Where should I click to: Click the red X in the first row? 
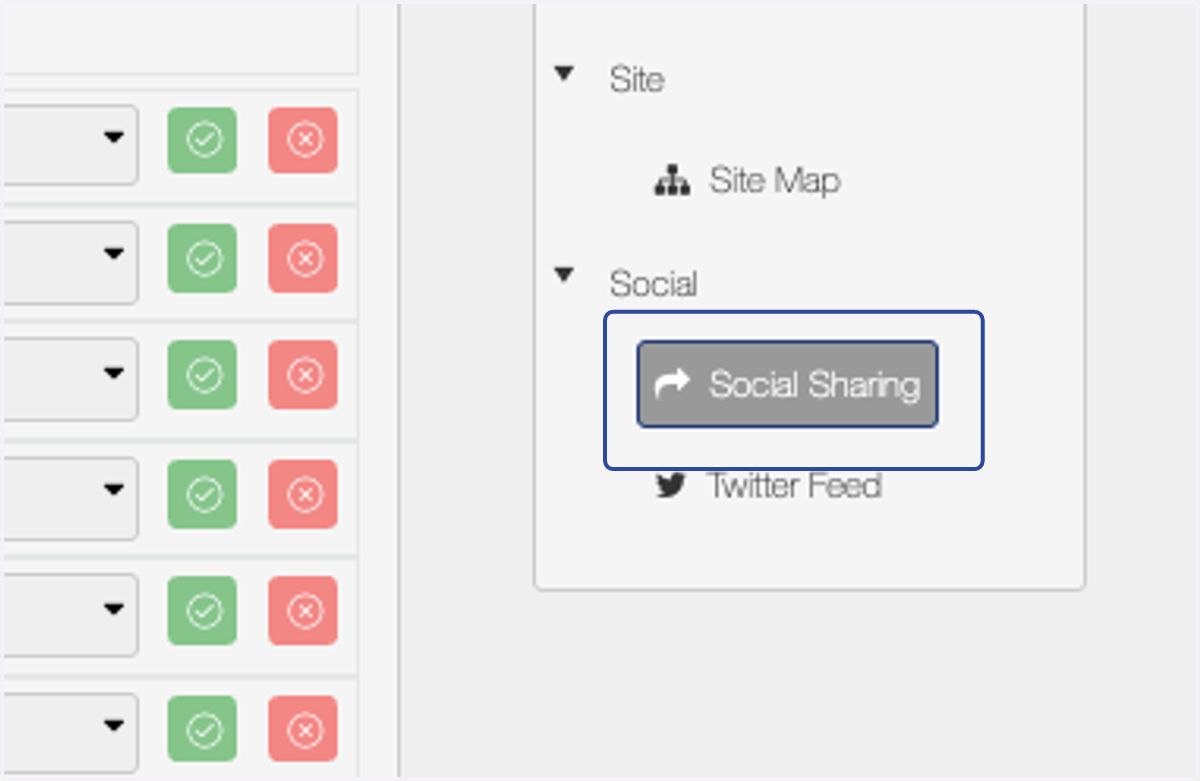click(x=303, y=141)
